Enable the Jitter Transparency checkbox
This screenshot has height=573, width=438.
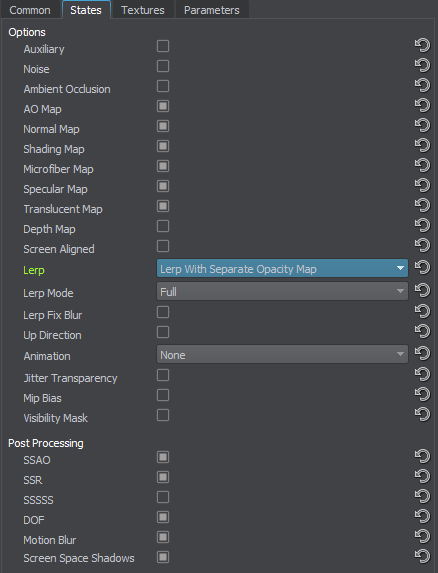click(x=163, y=375)
